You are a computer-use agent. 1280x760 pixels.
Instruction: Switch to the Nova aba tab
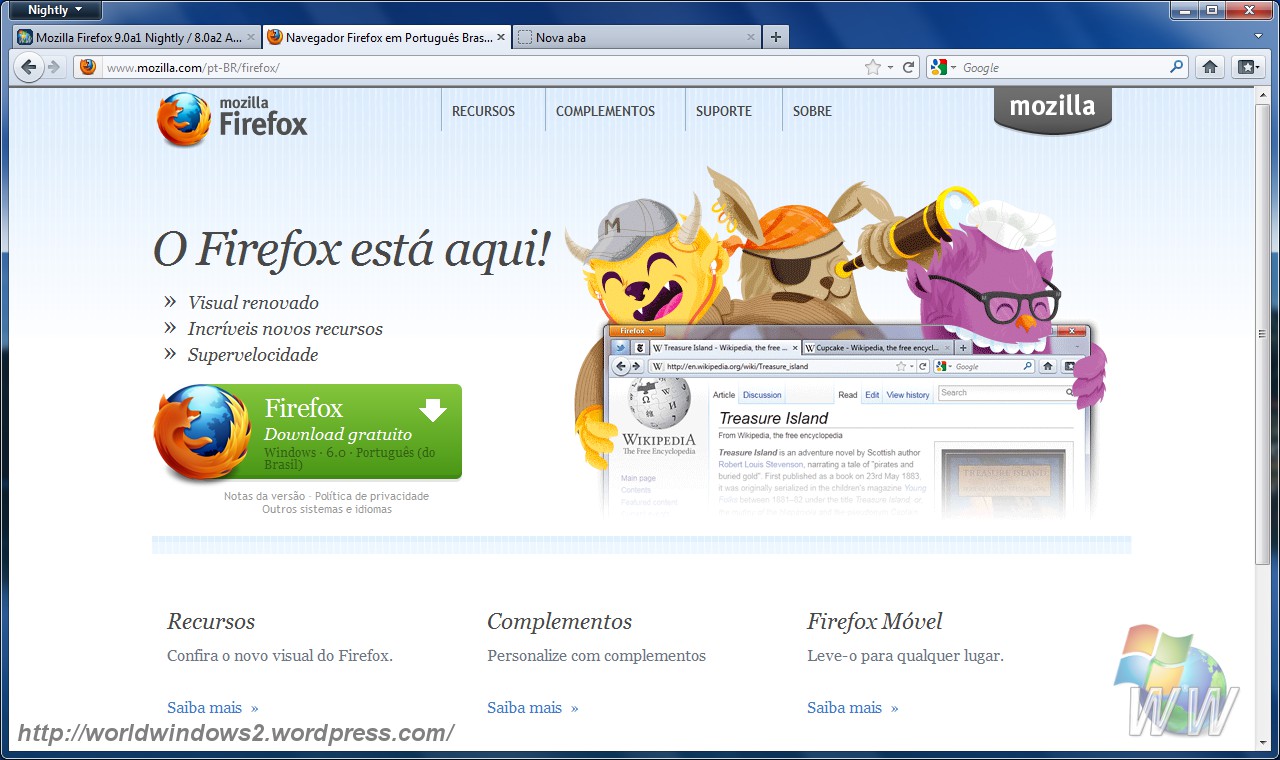(637, 37)
